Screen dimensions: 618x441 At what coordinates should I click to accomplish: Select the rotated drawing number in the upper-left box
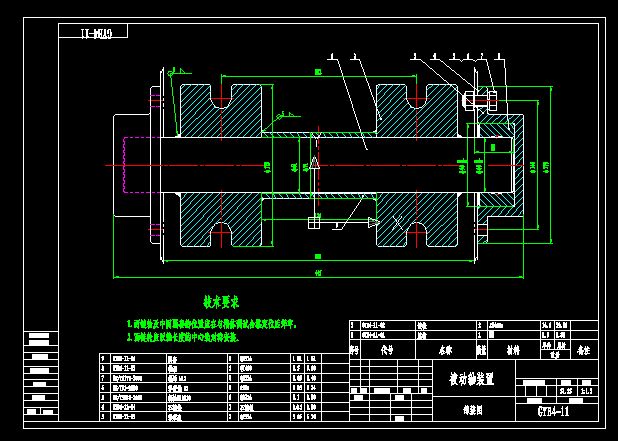97,34
